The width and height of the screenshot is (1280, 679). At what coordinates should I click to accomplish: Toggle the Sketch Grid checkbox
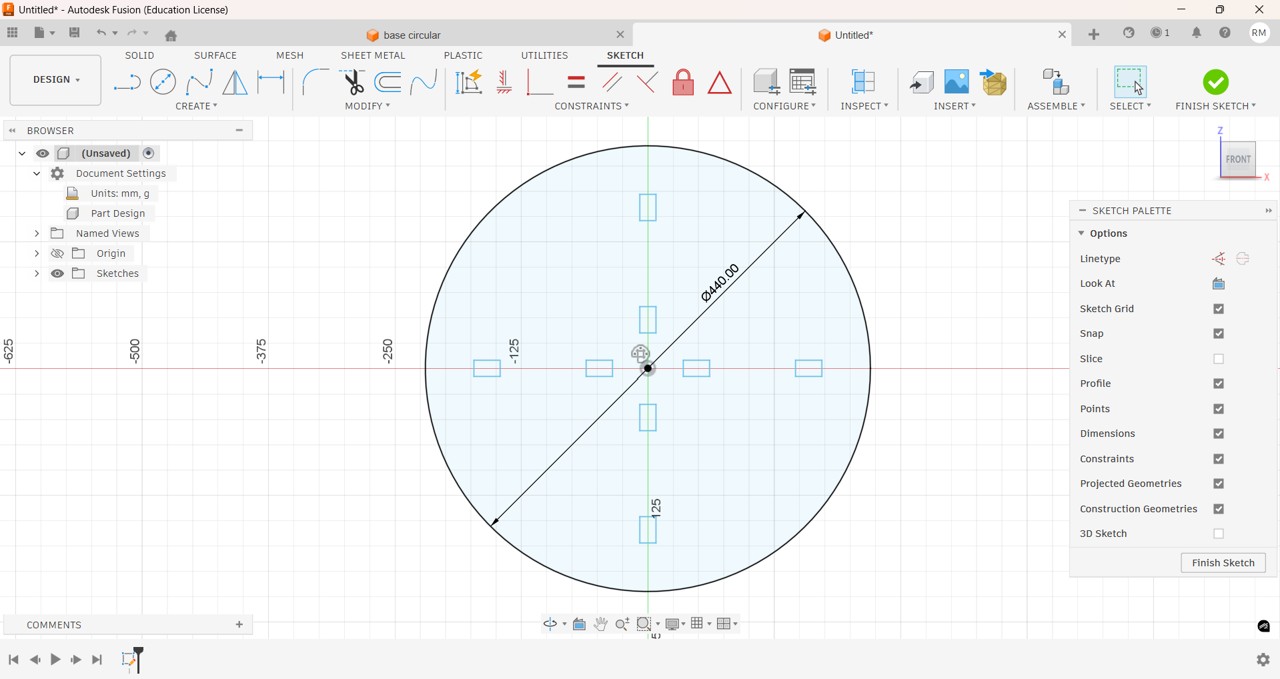point(1219,309)
